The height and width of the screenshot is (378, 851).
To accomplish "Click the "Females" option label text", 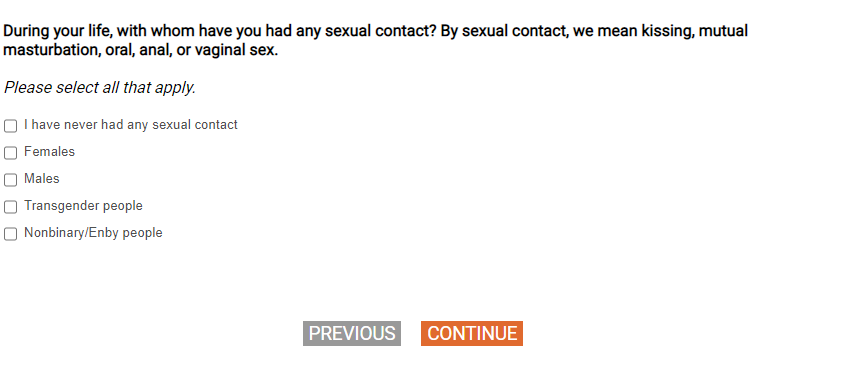I will (49, 152).
